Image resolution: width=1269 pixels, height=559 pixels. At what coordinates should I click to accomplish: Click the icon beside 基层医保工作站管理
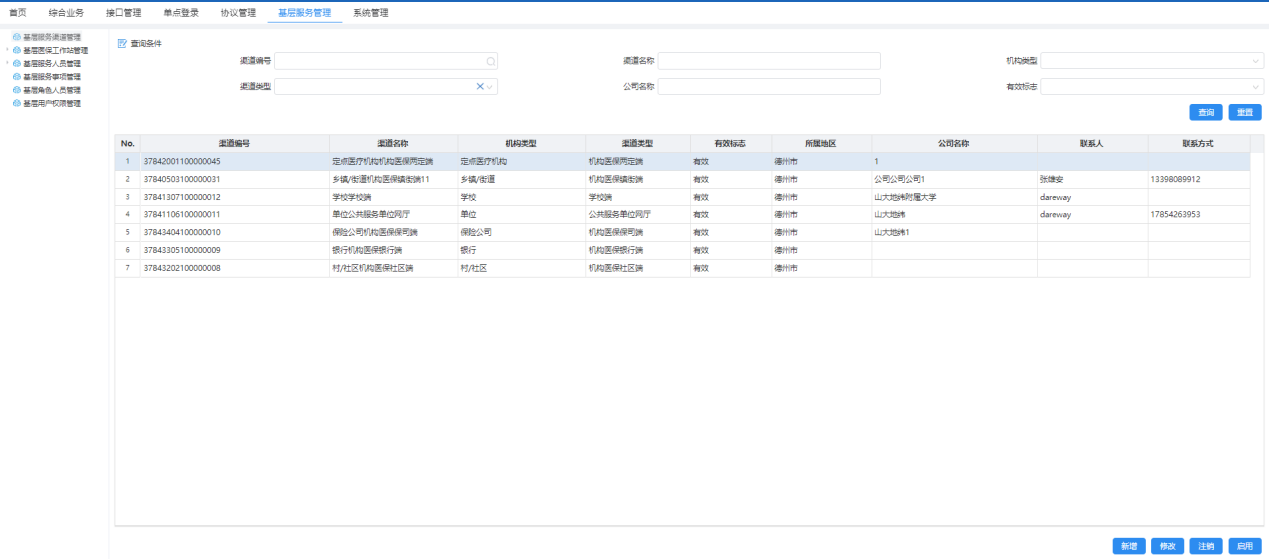[17, 50]
